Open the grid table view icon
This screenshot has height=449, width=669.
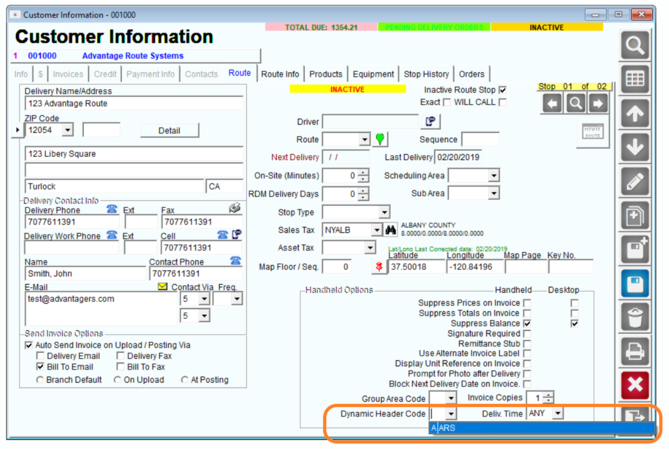pos(635,79)
